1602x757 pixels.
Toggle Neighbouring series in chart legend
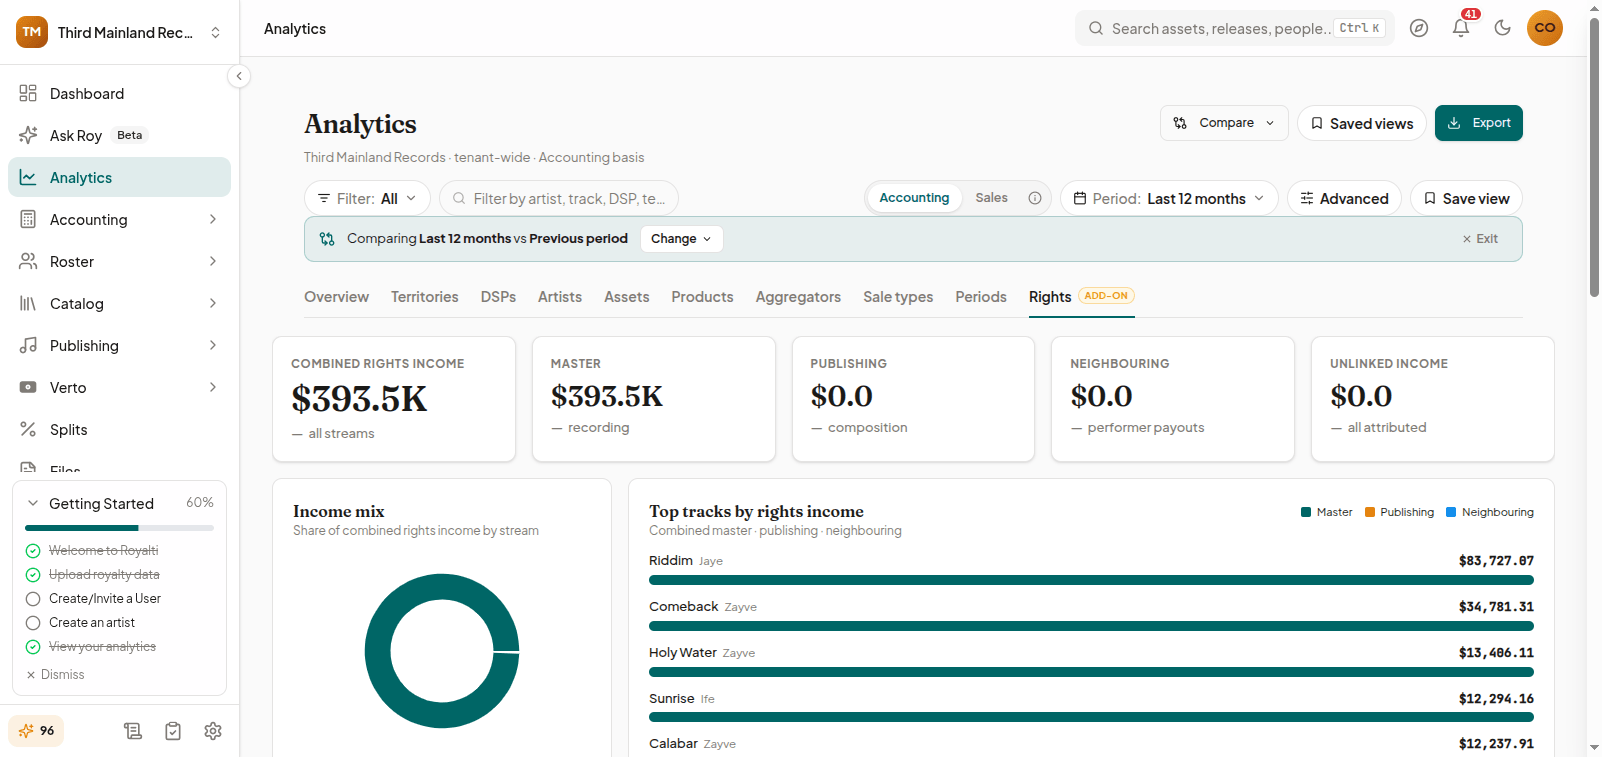click(1490, 512)
